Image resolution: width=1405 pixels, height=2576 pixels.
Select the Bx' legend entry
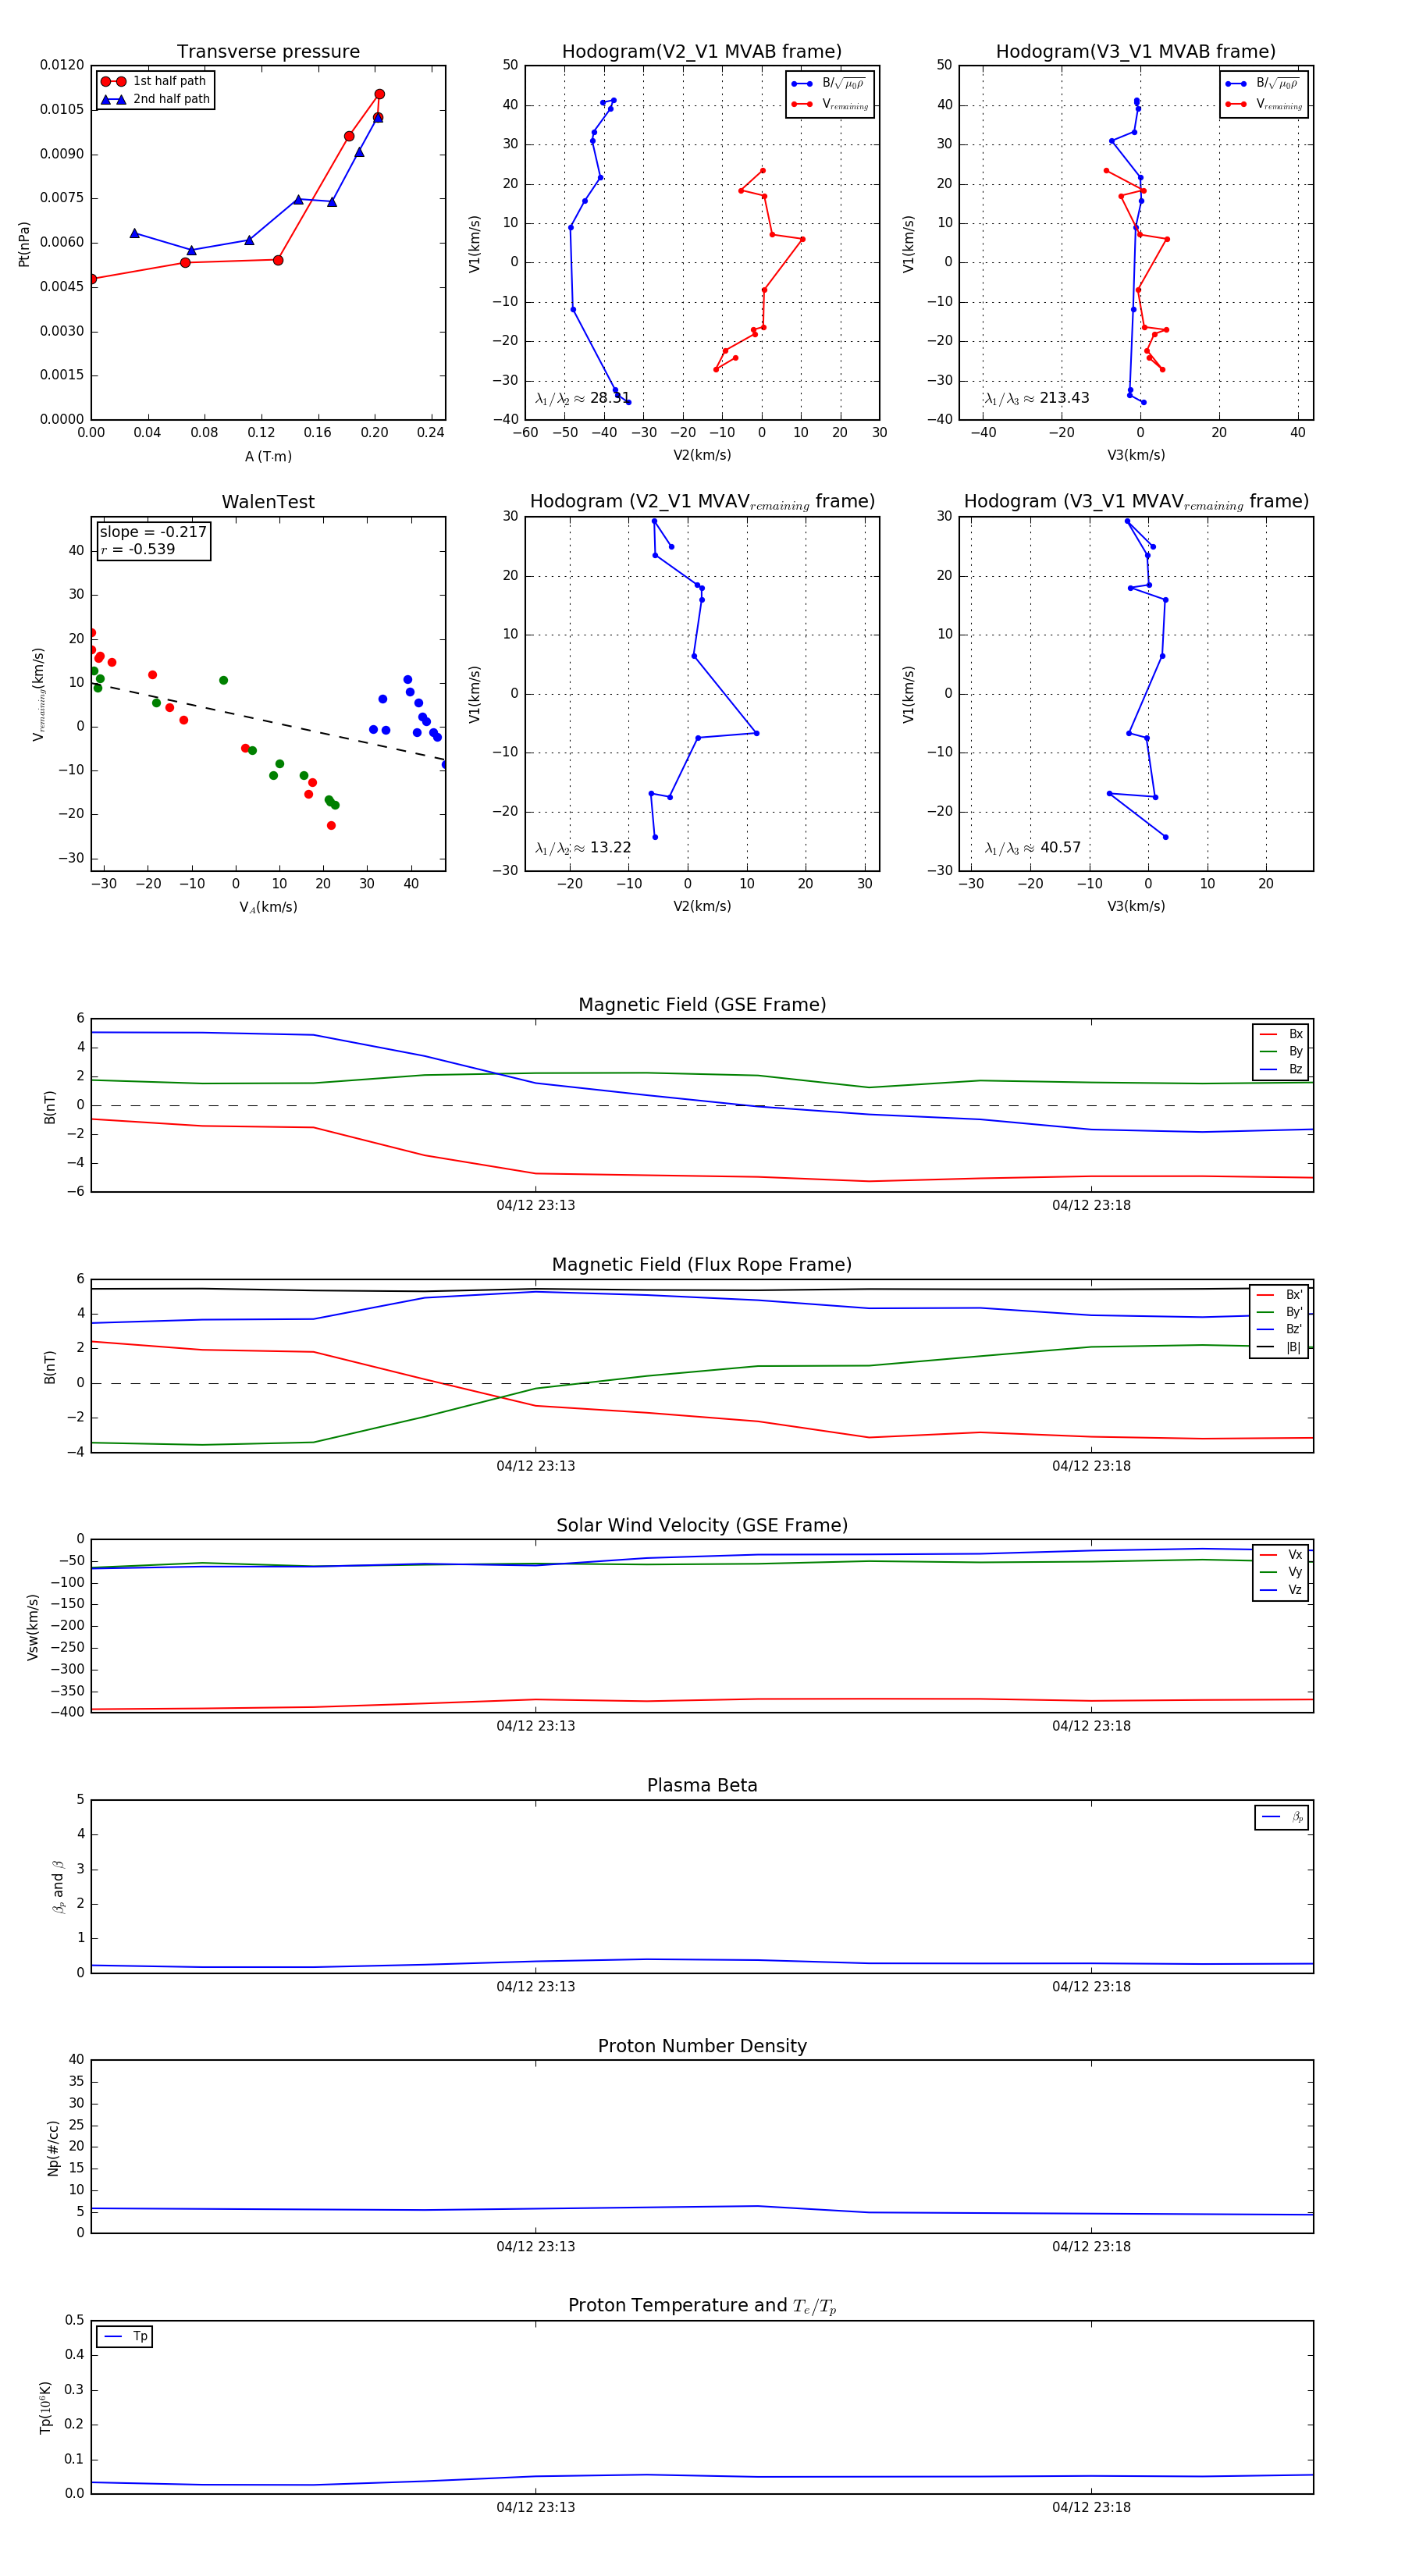pos(1280,1294)
